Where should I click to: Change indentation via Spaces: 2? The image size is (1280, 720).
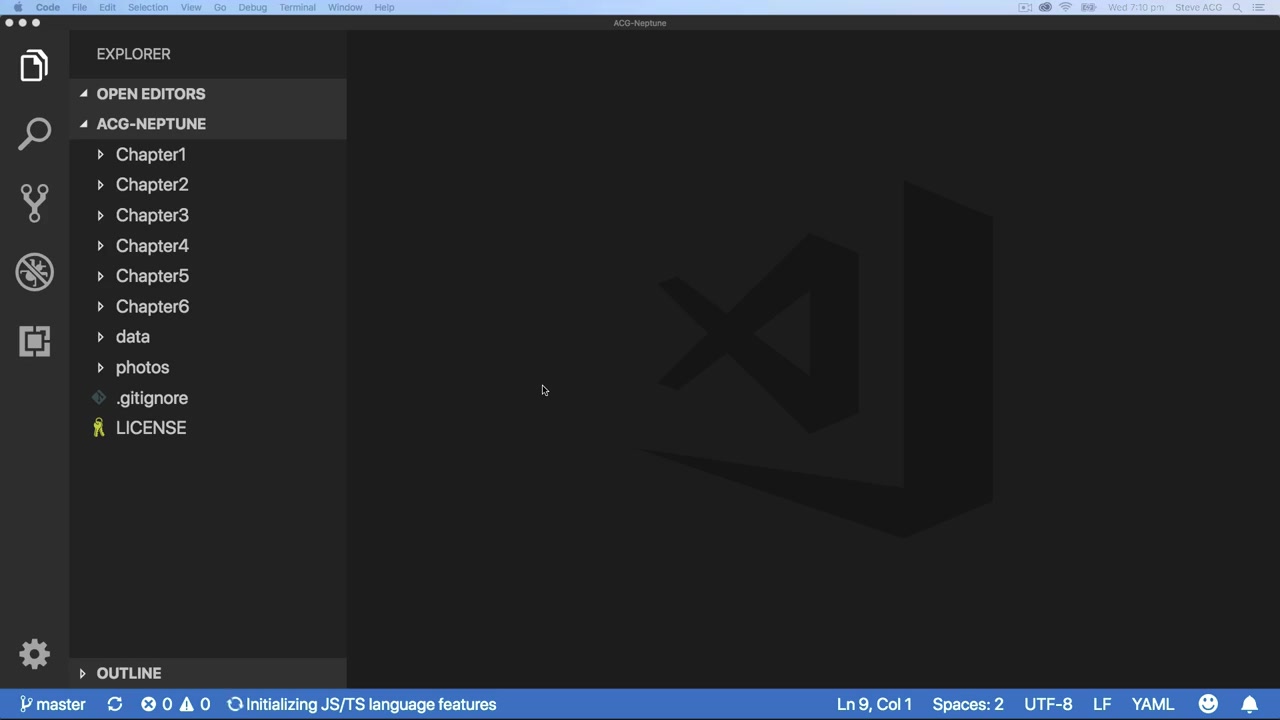pyautogui.click(x=968, y=704)
